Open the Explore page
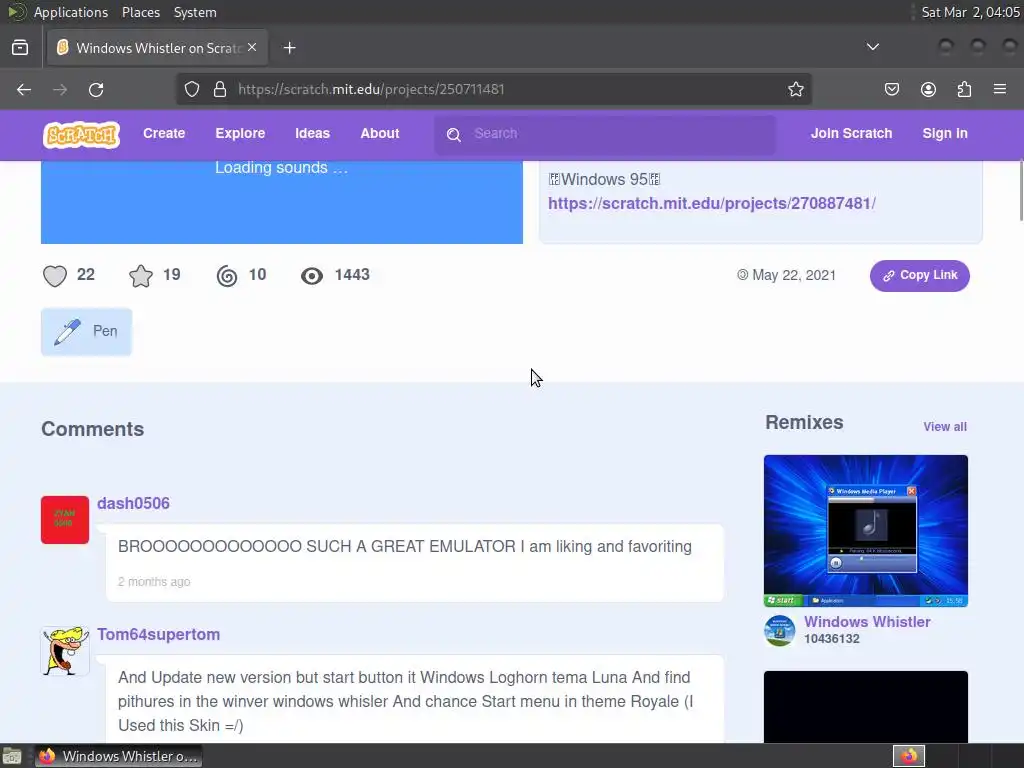This screenshot has height=768, width=1024. point(240,133)
